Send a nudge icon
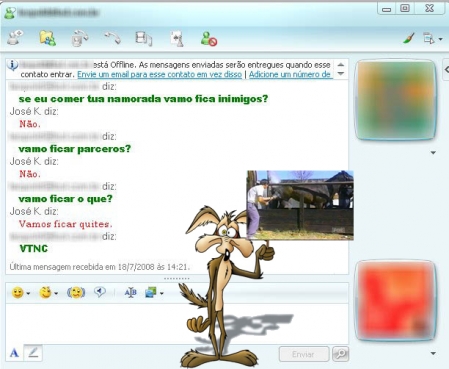Screen dimensions: 449x369 click(x=76, y=293)
